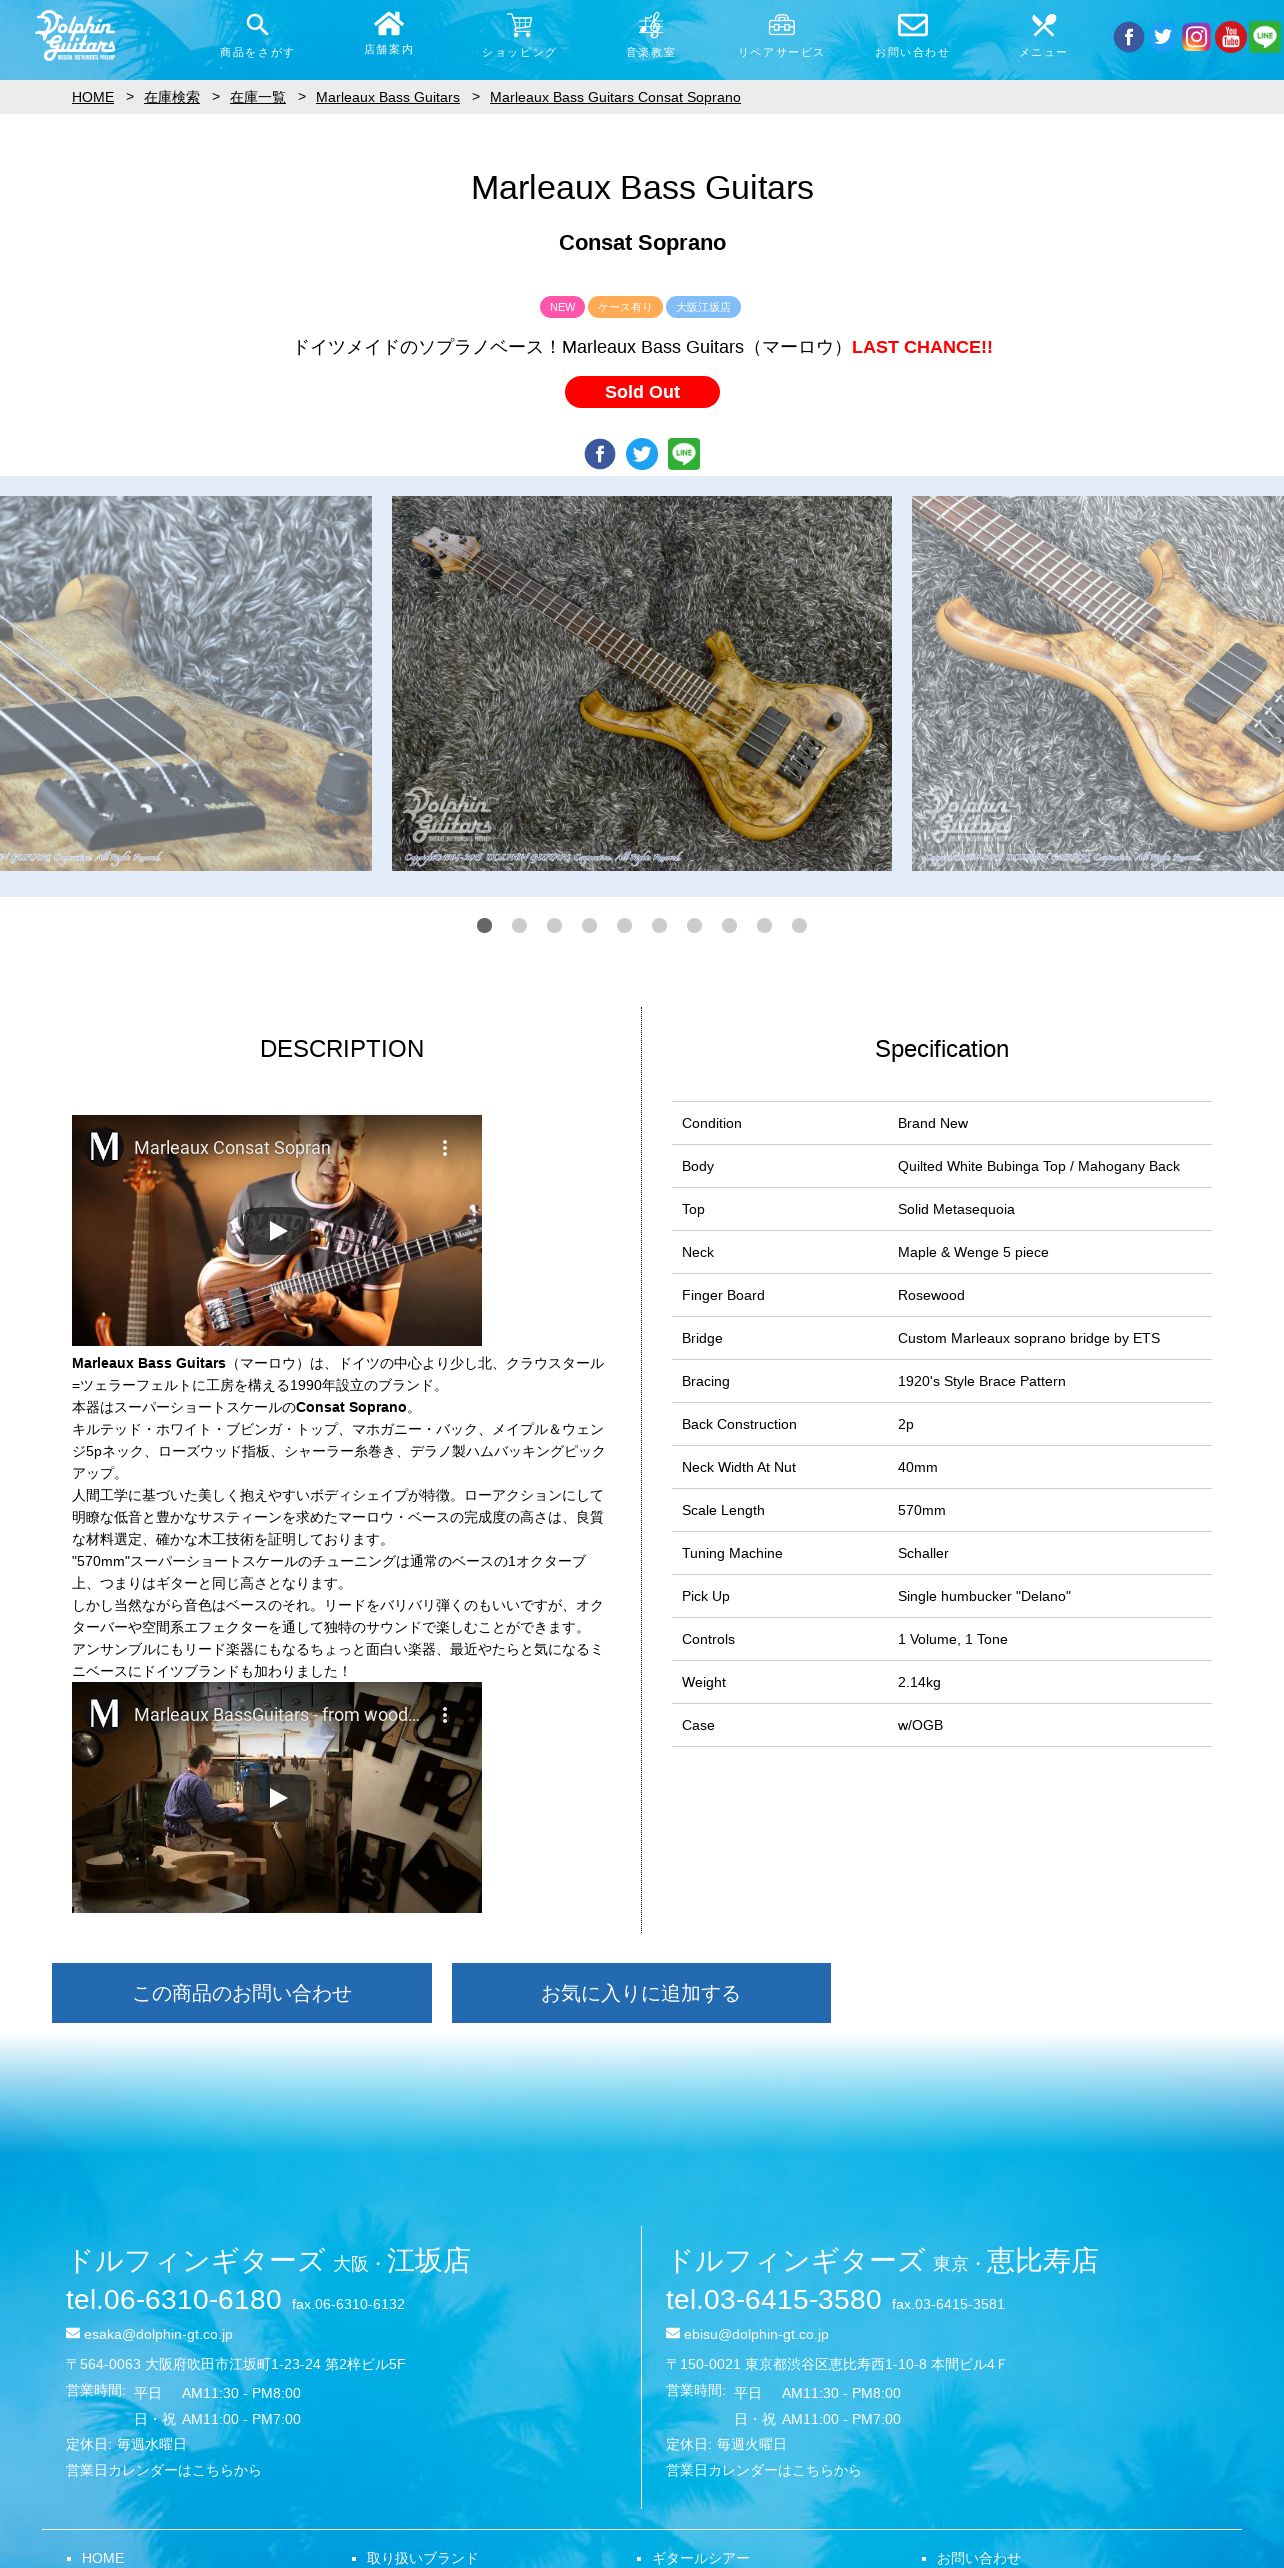Click the Consat Soprano heading

[x=642, y=243]
